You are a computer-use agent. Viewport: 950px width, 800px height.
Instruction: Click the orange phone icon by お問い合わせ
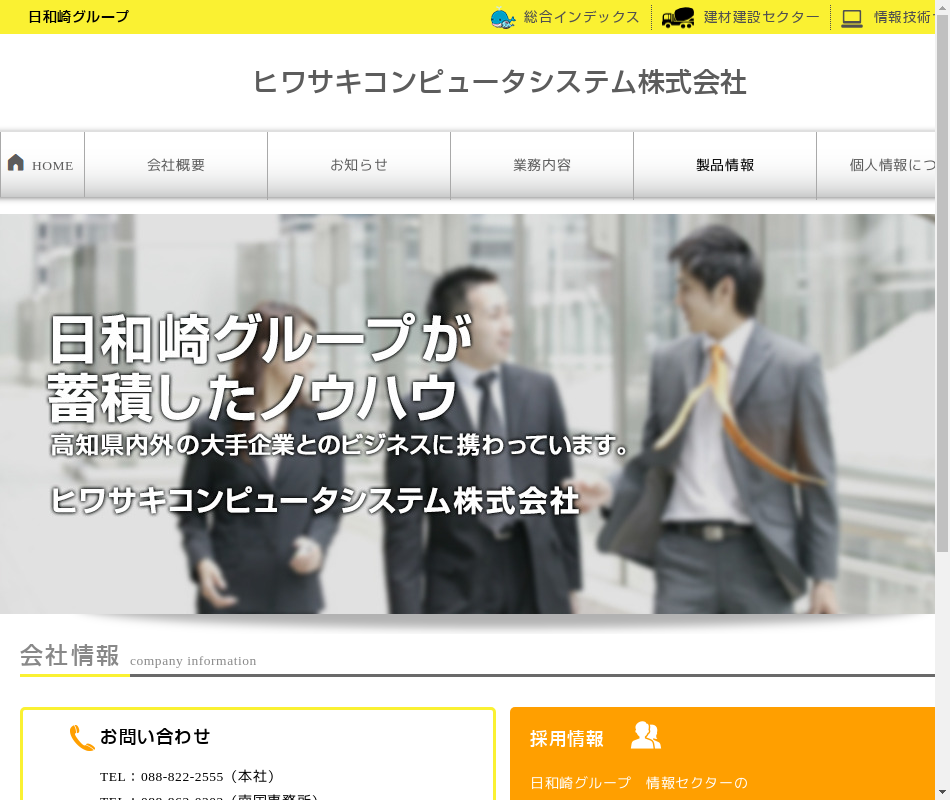(x=82, y=738)
